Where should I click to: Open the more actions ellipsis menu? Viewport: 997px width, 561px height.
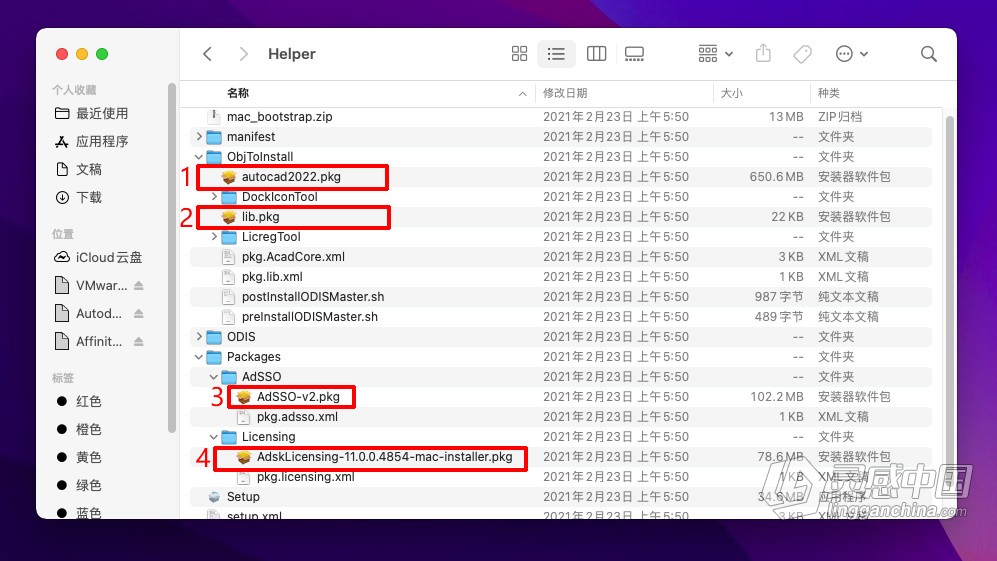click(x=851, y=54)
